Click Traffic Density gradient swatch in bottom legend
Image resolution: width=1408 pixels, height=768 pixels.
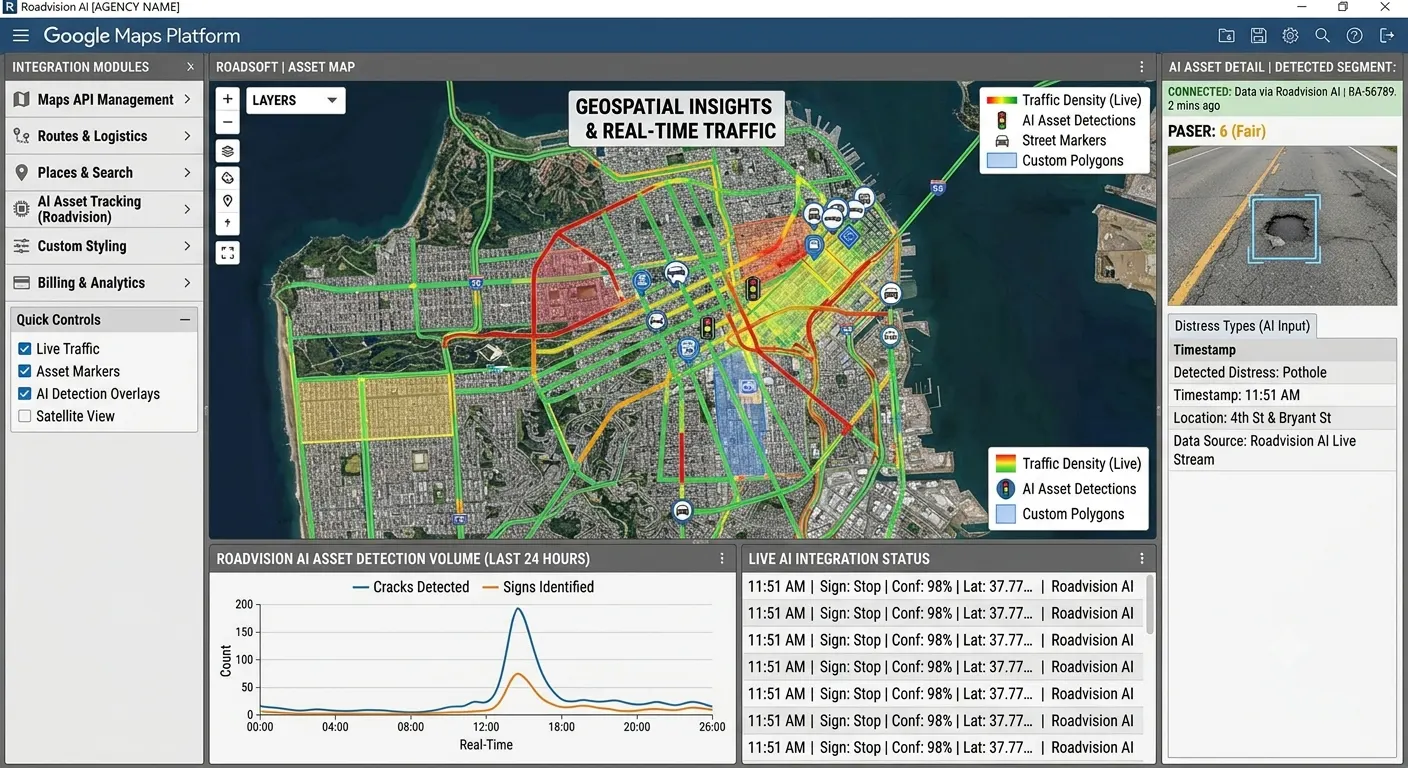1005,464
